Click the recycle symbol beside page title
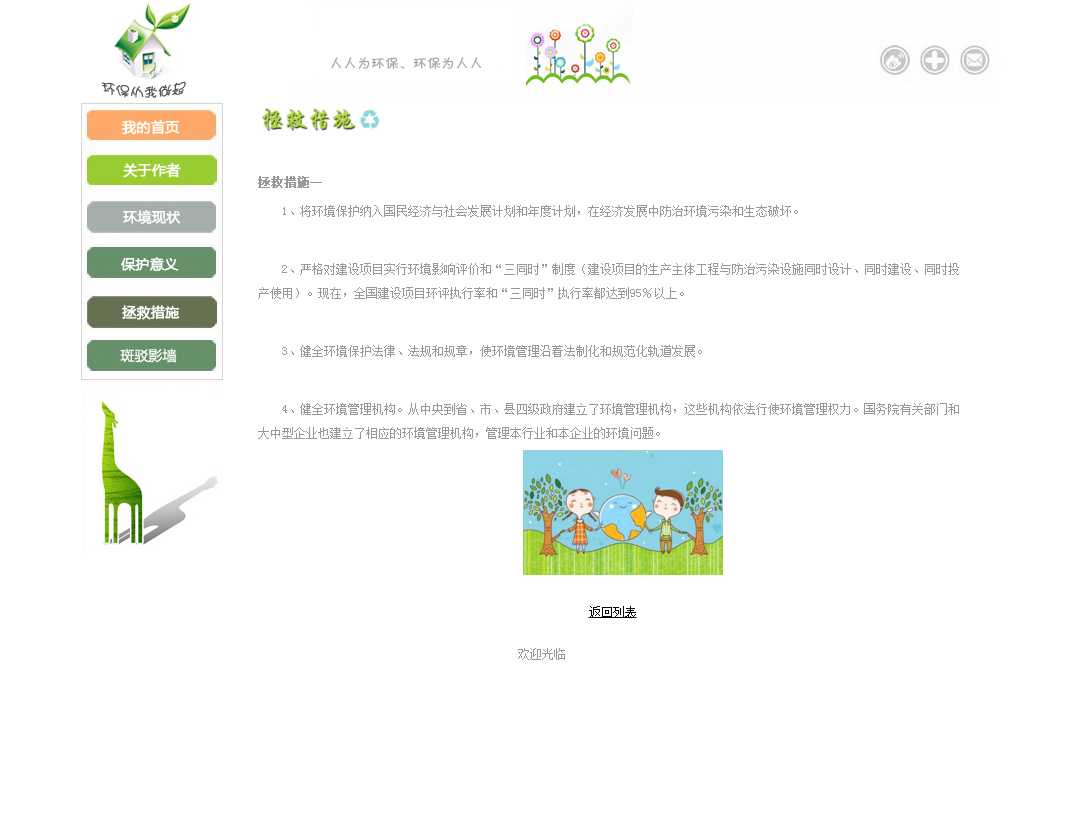The height and width of the screenshot is (828, 1083). point(370,120)
